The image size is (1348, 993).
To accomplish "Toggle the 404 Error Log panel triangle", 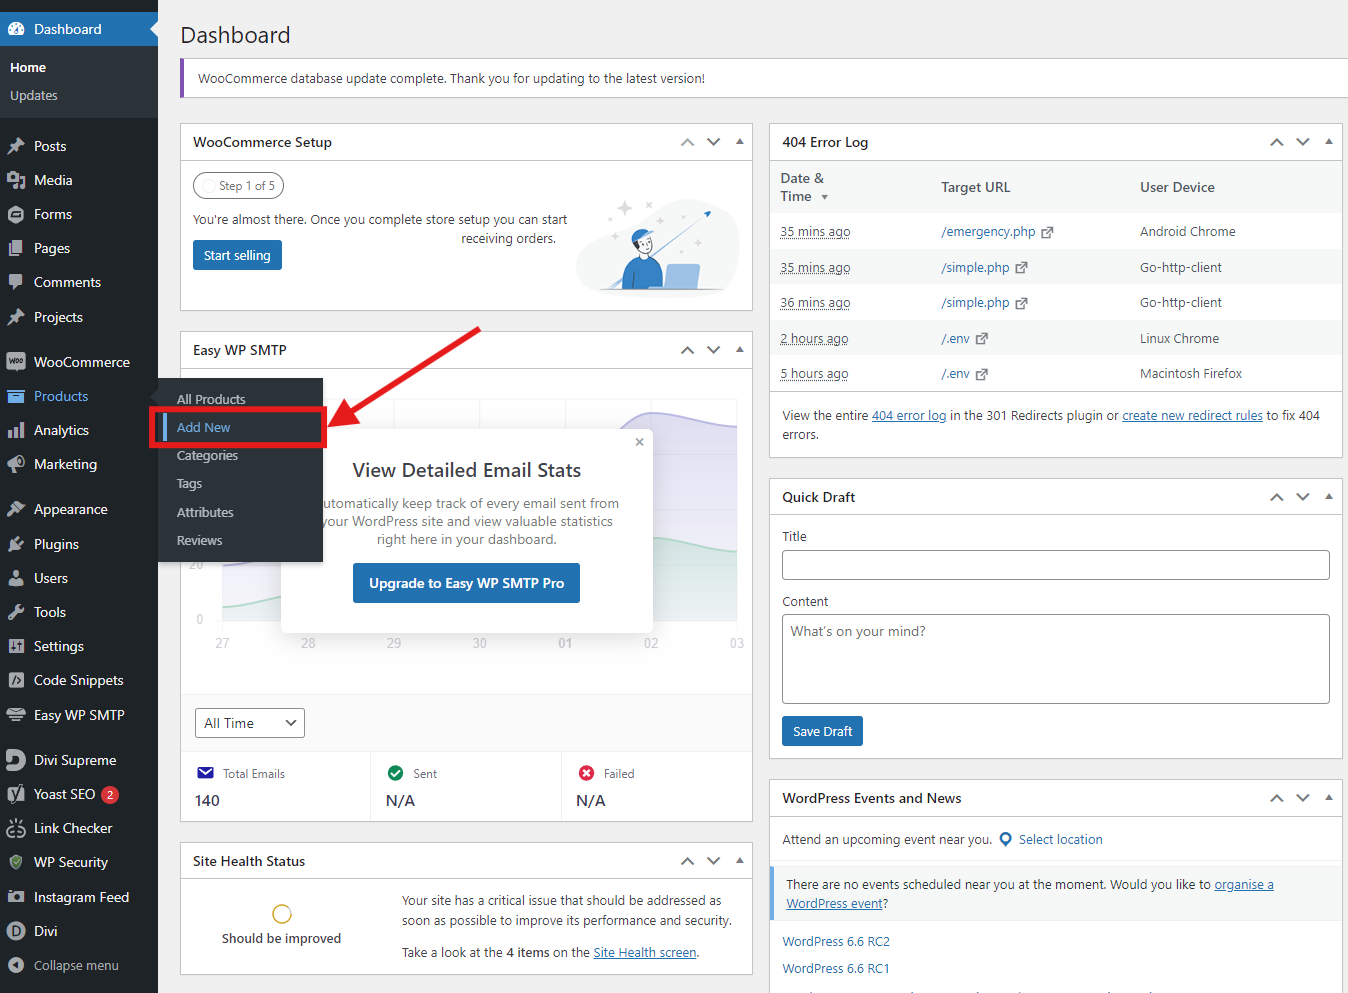I will [x=1329, y=142].
